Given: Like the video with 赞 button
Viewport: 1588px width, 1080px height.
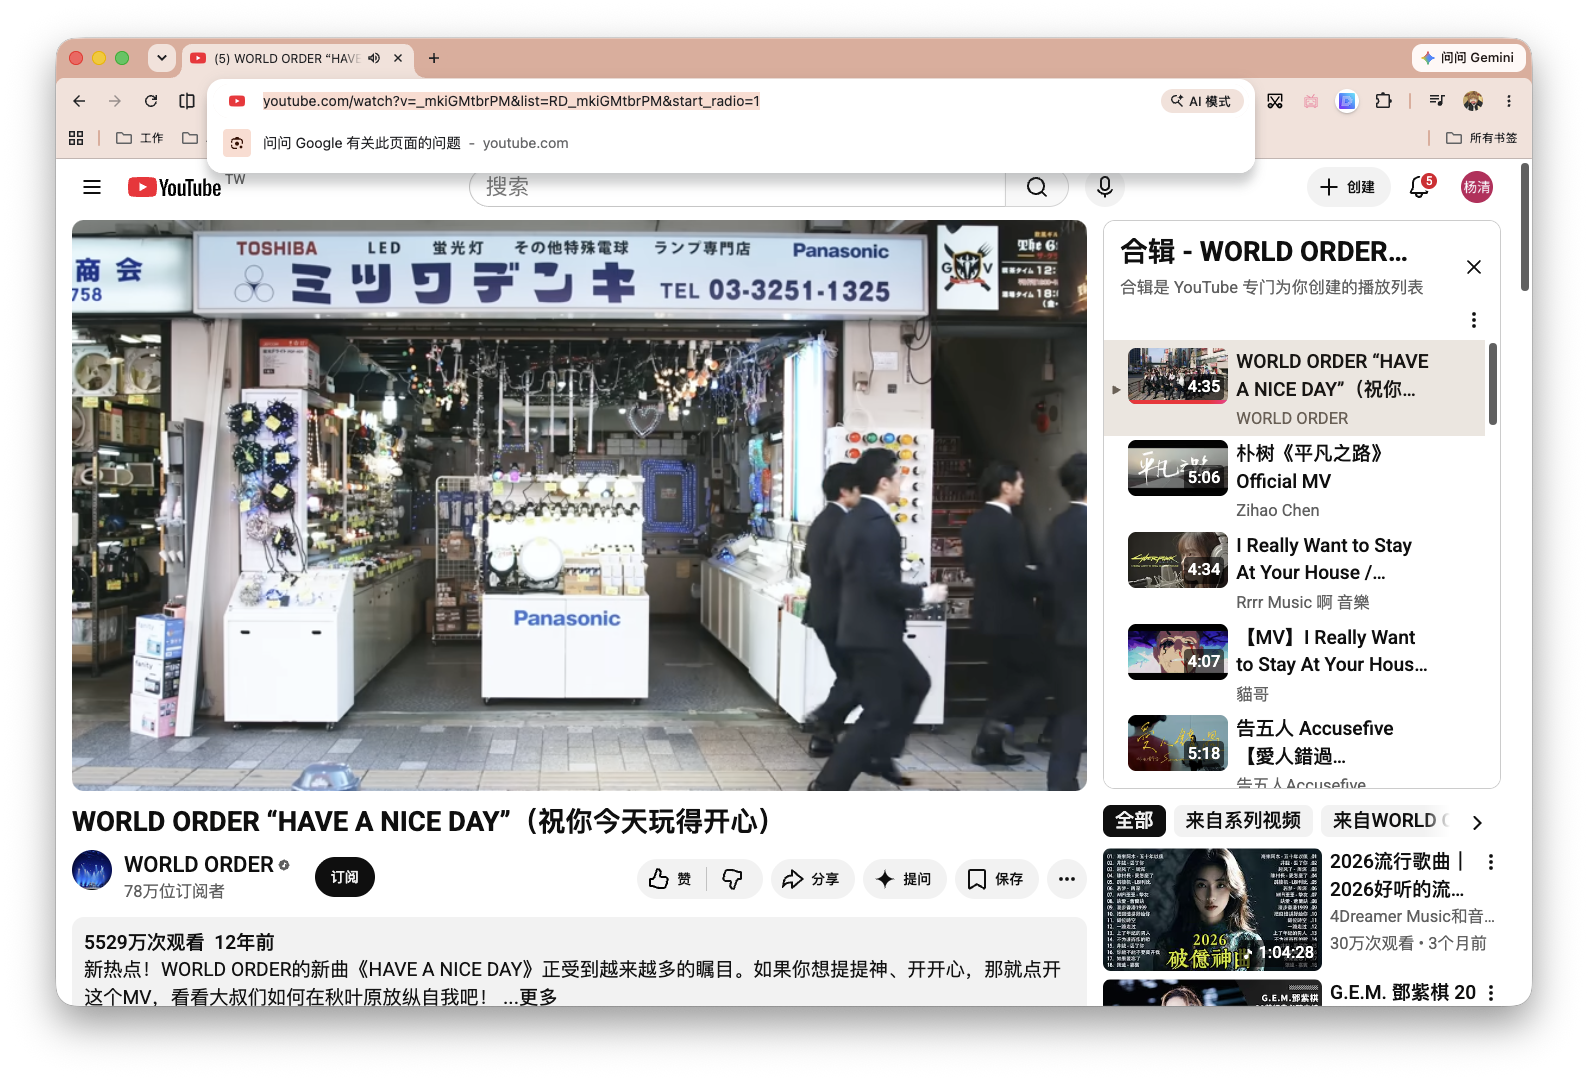Looking at the screenshot, I should tap(671, 879).
